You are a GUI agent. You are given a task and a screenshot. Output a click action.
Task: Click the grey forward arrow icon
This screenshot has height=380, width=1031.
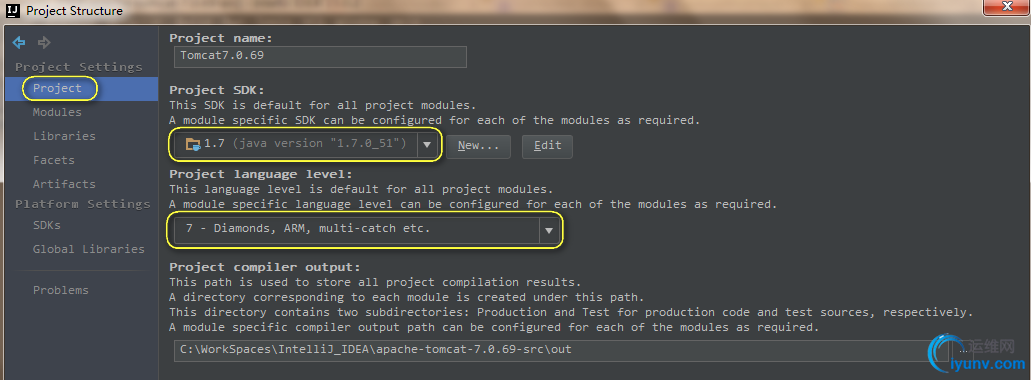click(x=44, y=43)
